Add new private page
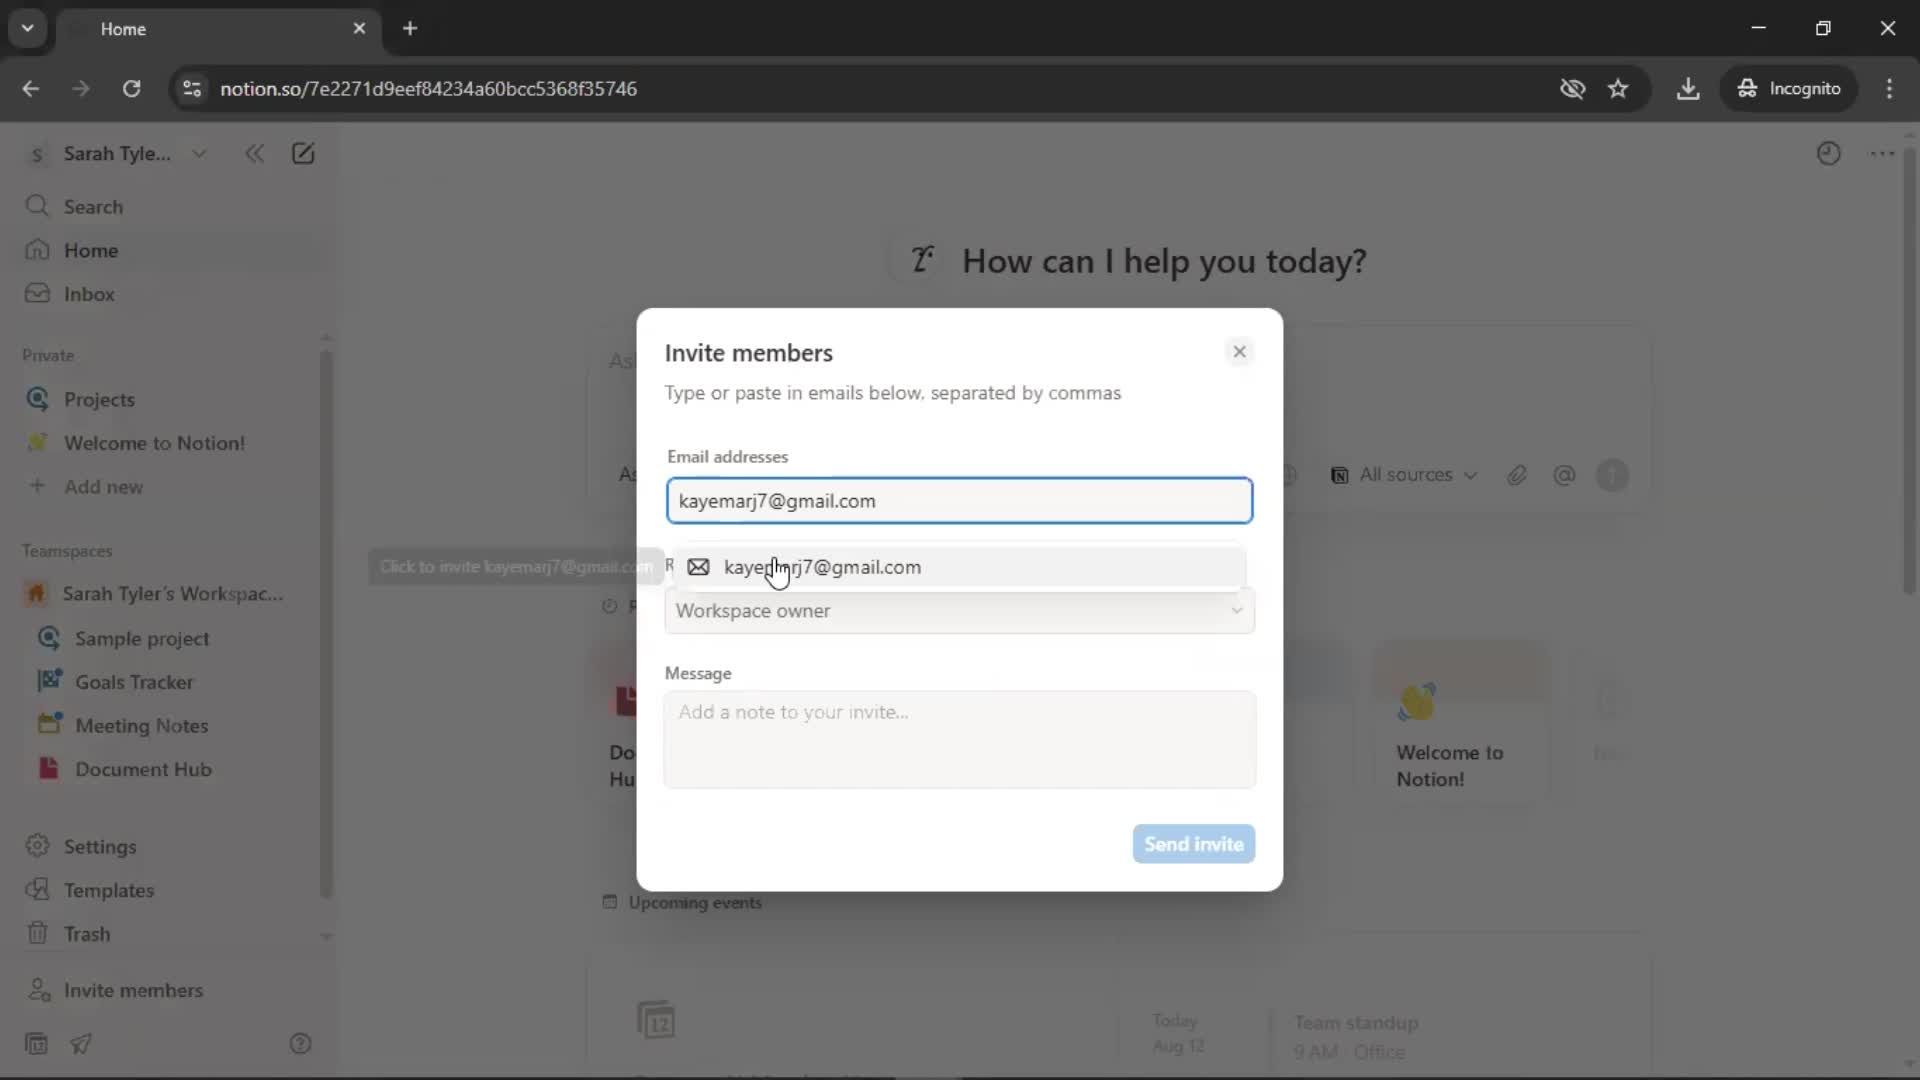This screenshot has width=1920, height=1080. click(x=170, y=487)
